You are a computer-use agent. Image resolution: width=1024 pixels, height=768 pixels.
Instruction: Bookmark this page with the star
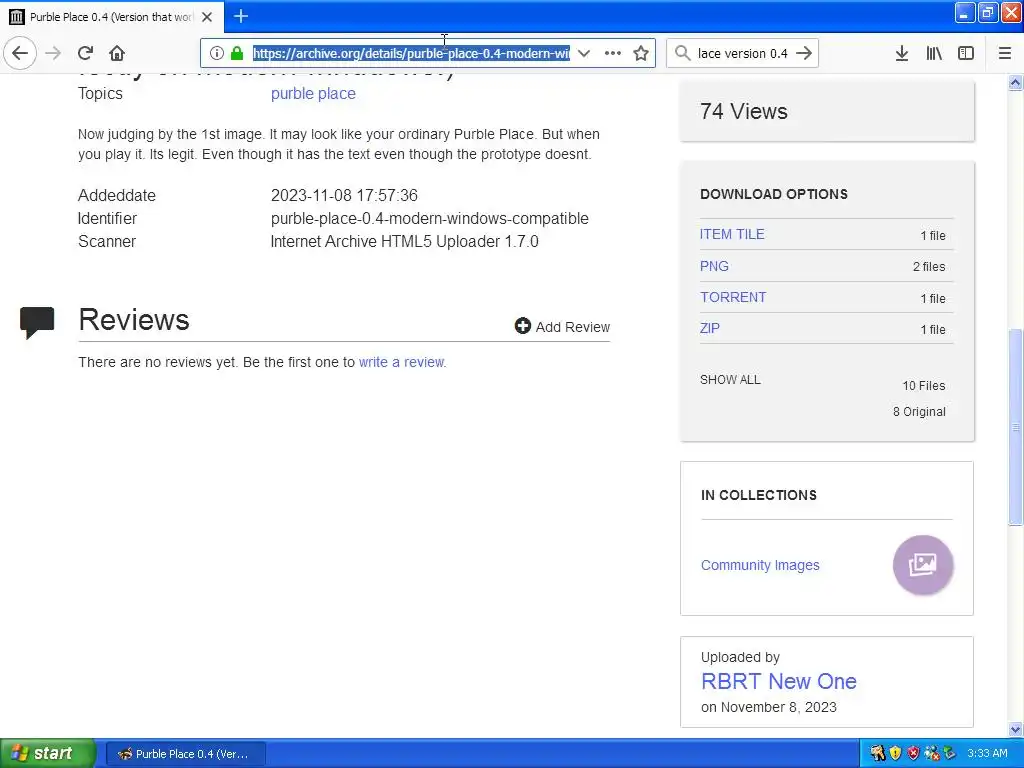[641, 53]
